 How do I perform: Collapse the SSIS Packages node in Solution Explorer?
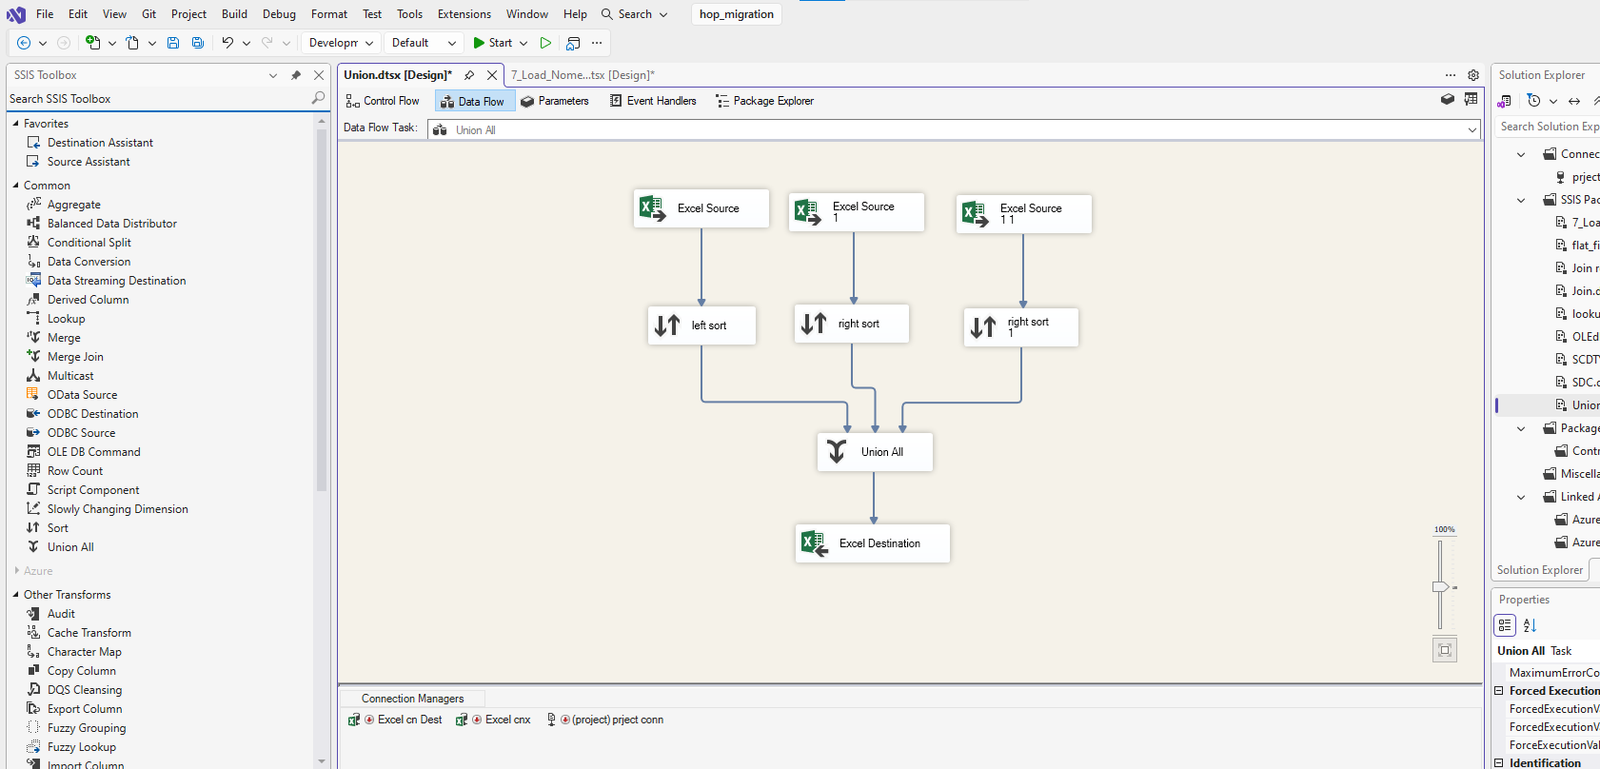1521,200
